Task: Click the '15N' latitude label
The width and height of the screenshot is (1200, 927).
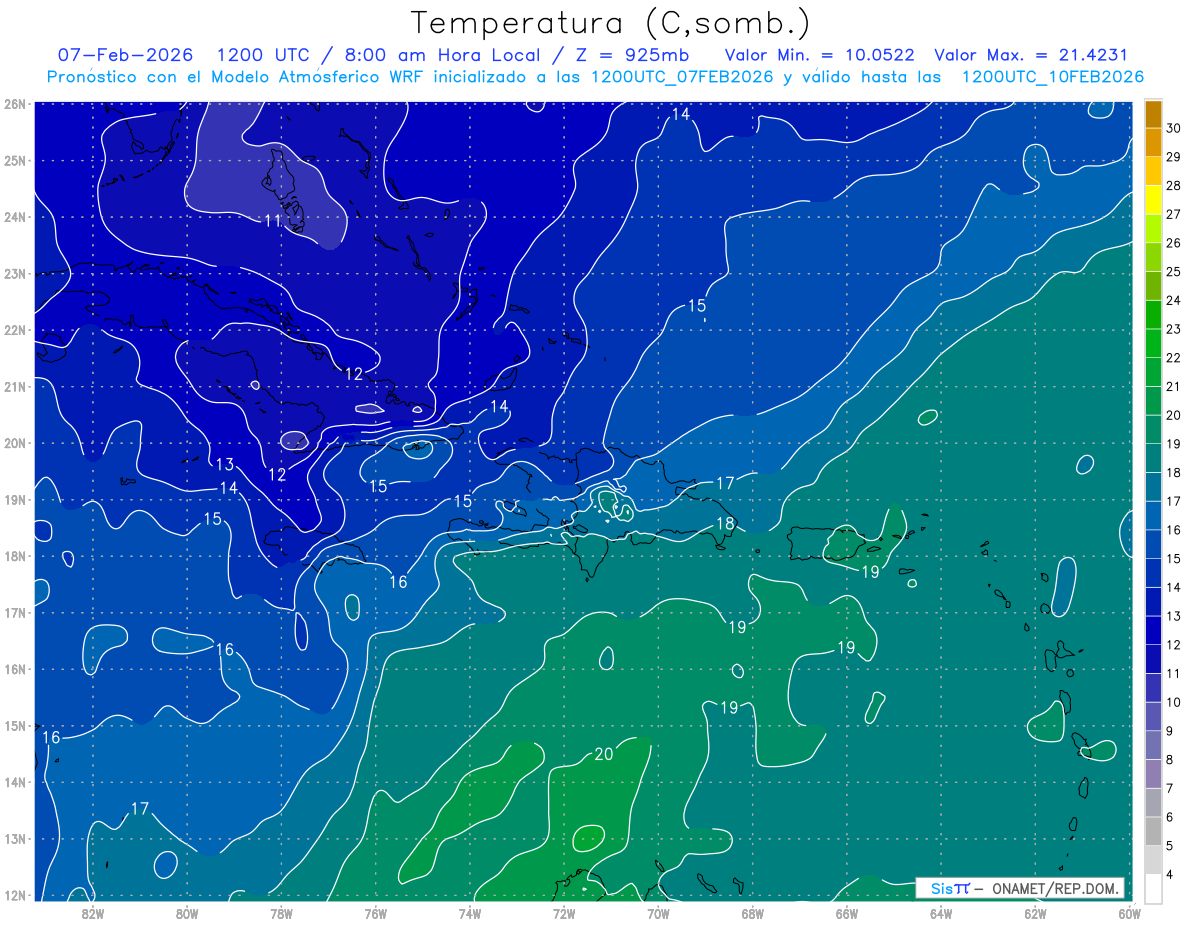Action: pyautogui.click(x=14, y=726)
